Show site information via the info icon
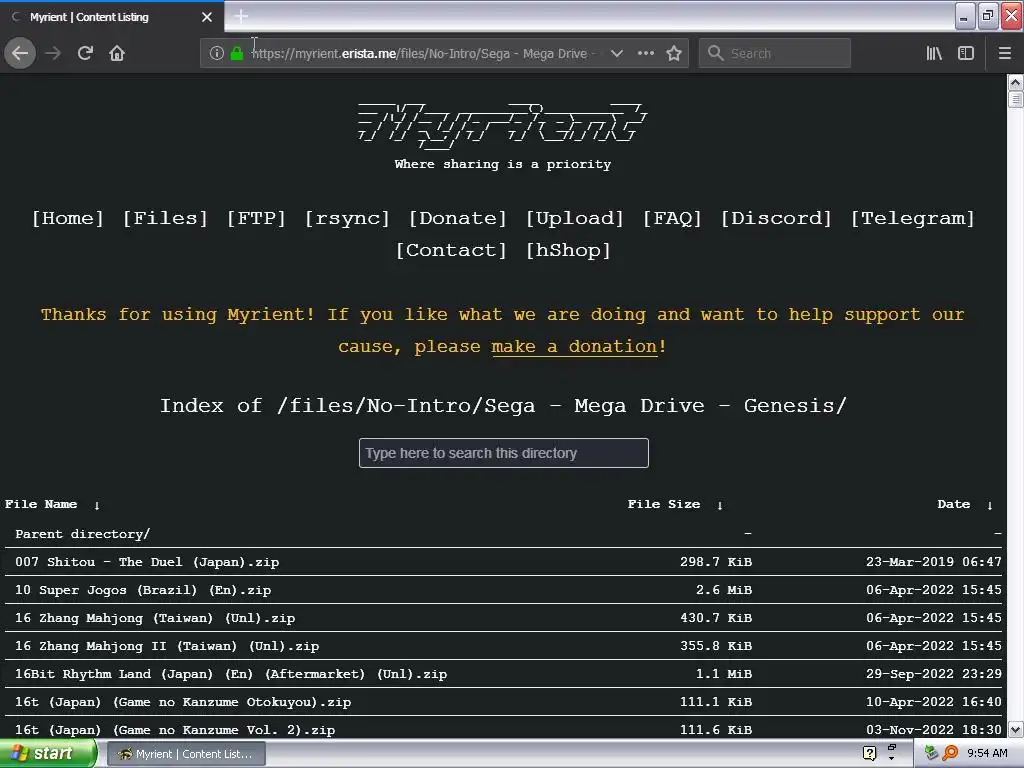Viewport: 1024px width, 768px height. coord(217,53)
